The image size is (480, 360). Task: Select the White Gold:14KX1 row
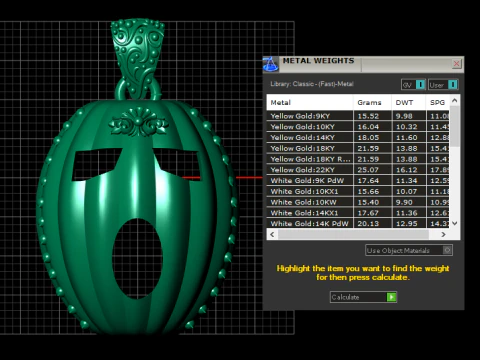click(358, 213)
